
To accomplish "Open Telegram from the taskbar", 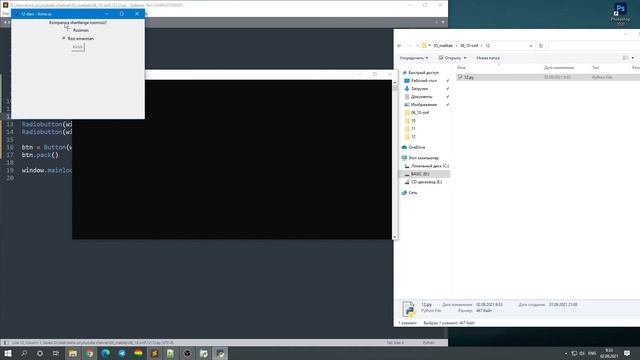I will pos(122,353).
